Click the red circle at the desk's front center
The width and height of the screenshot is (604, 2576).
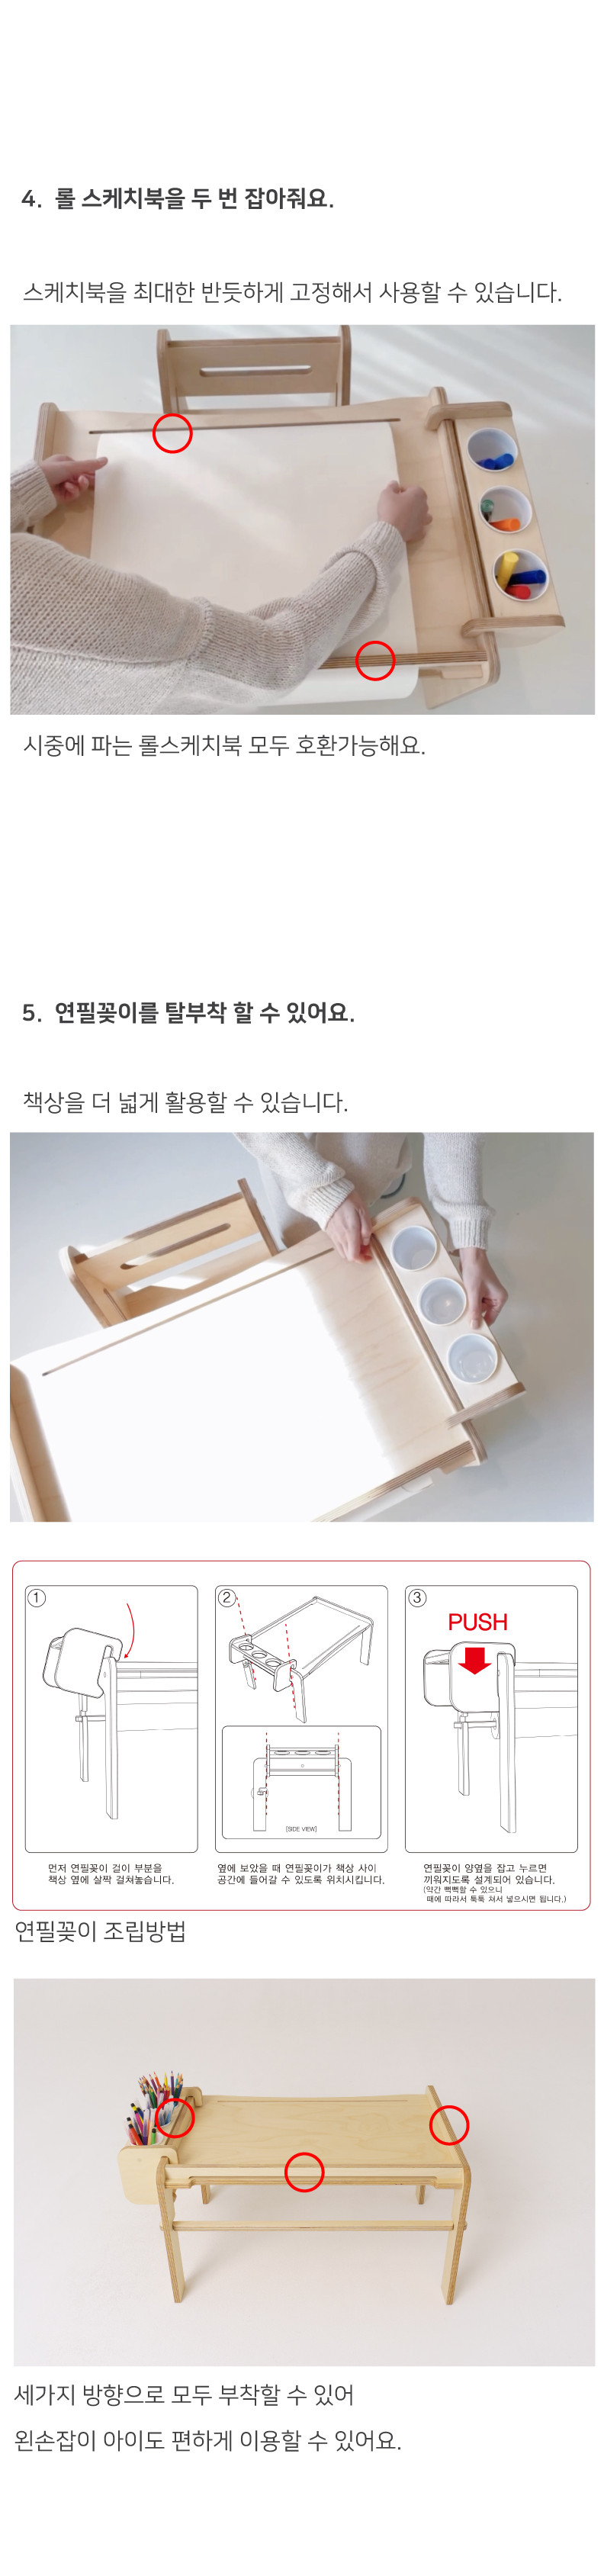[x=304, y=2172]
